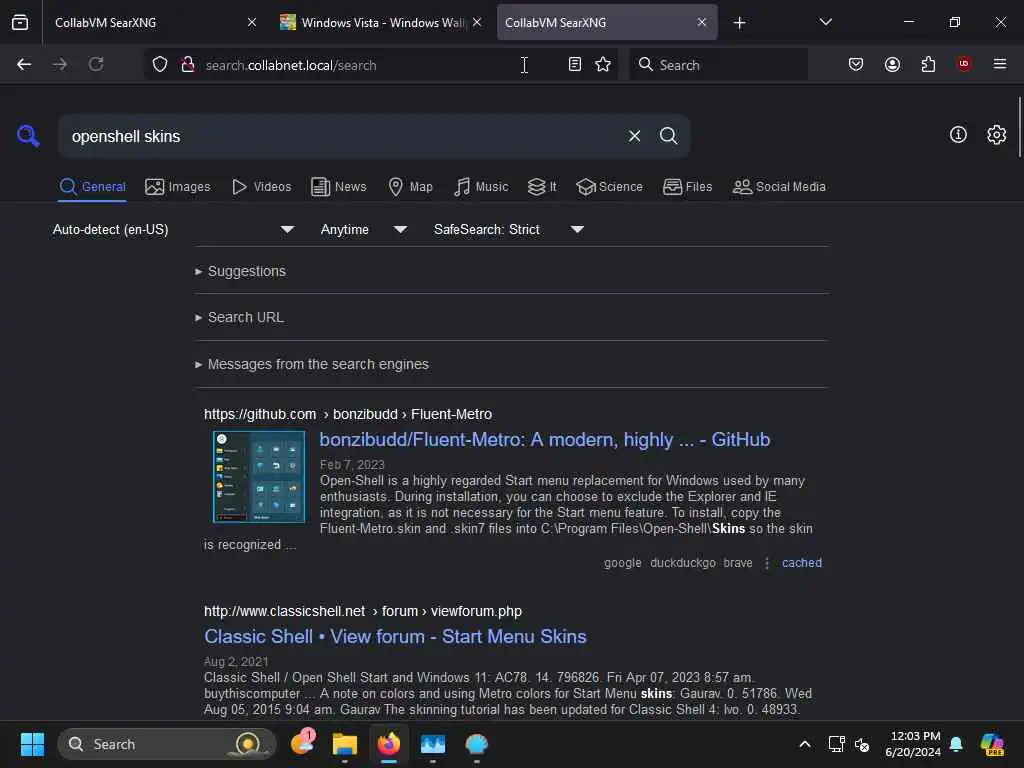Open SearXNG preferences gear icon

(997, 135)
